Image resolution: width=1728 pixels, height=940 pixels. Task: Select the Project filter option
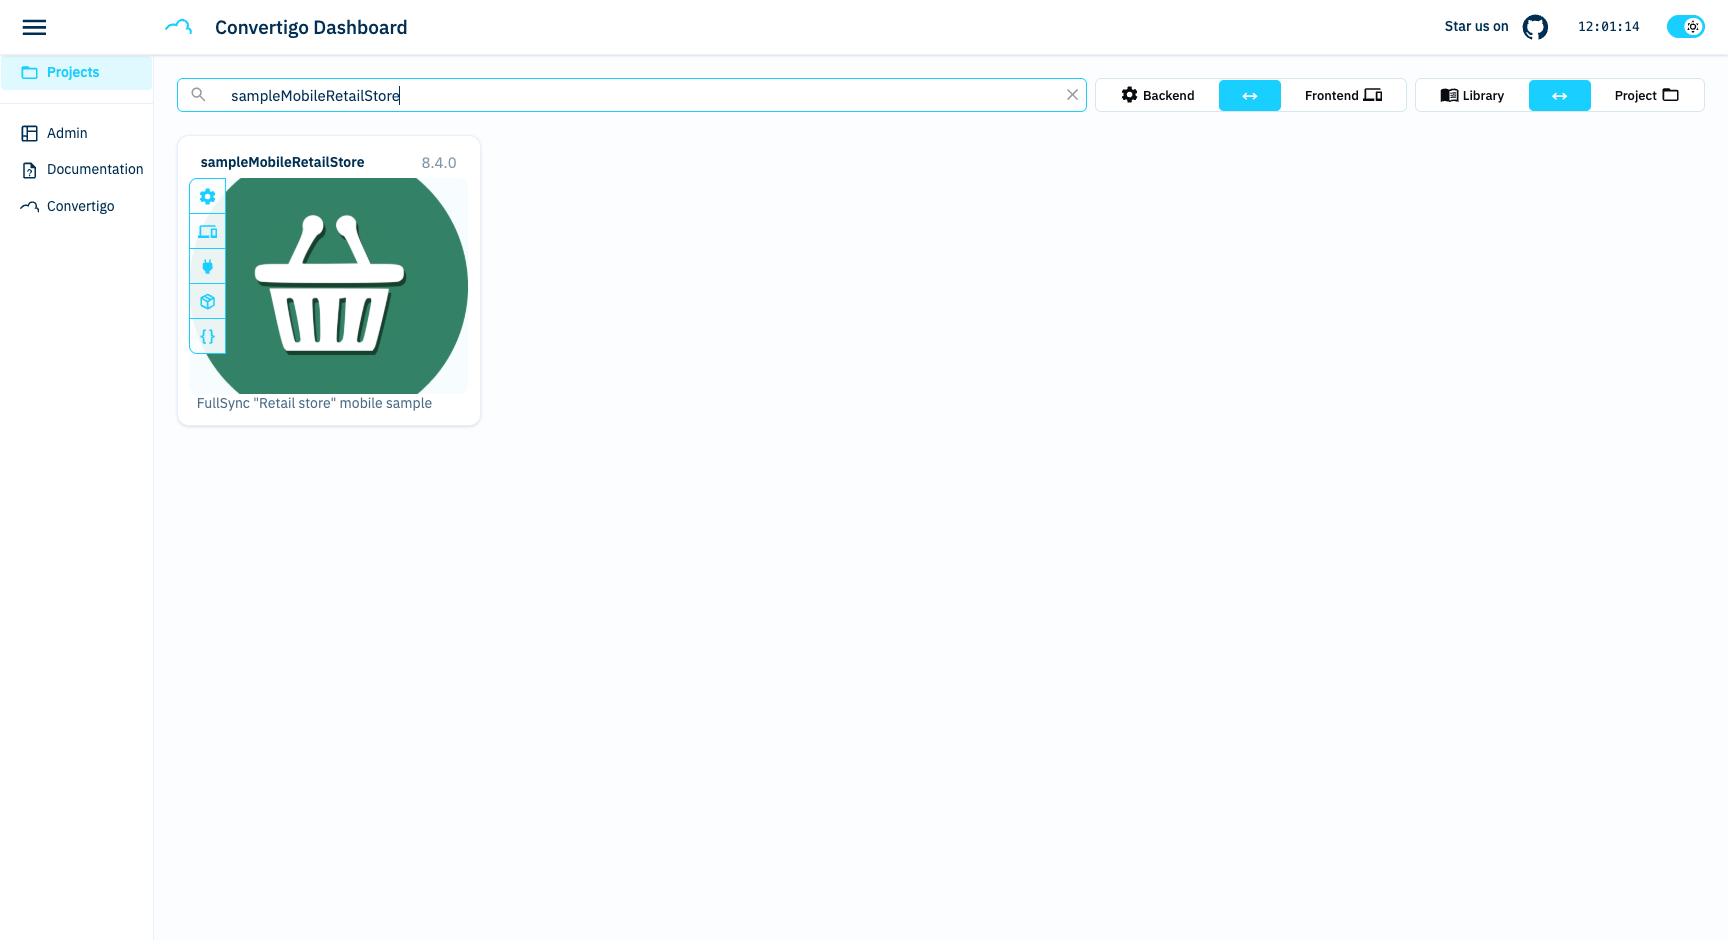[1646, 96]
